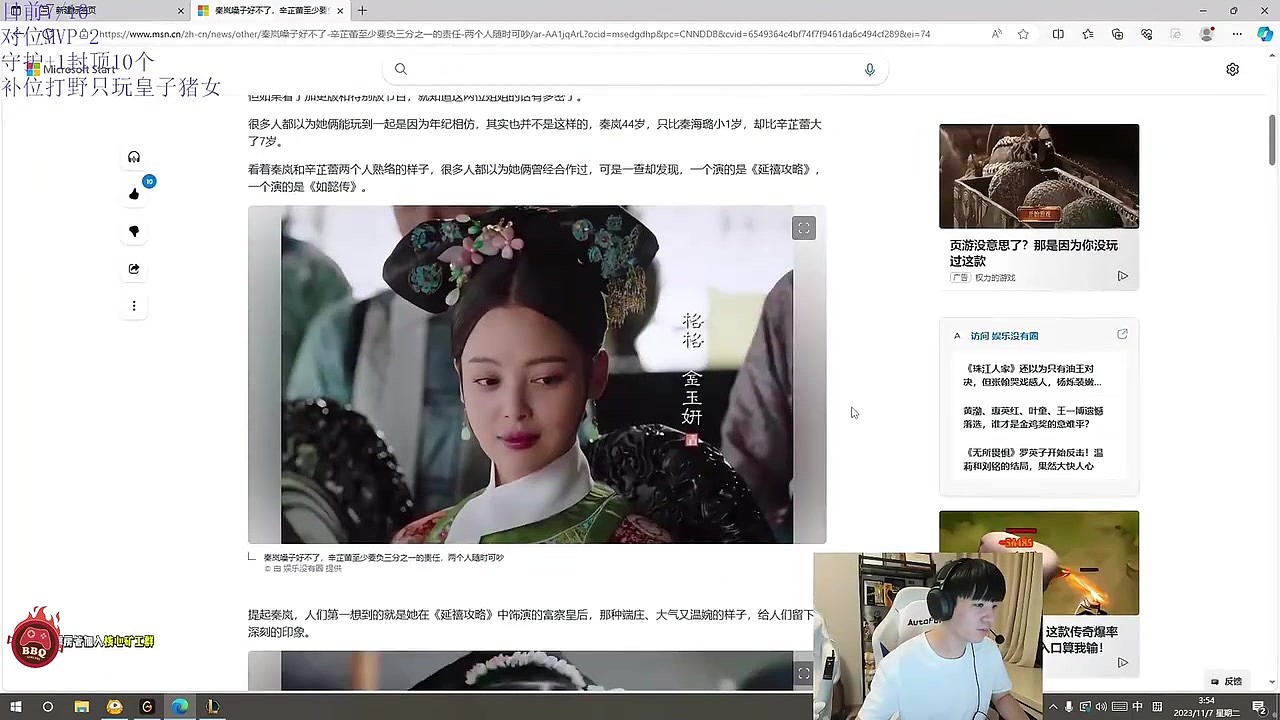Image resolution: width=1280 pixels, height=720 pixels.
Task: Open the Edge profile avatar
Action: click(x=1207, y=34)
